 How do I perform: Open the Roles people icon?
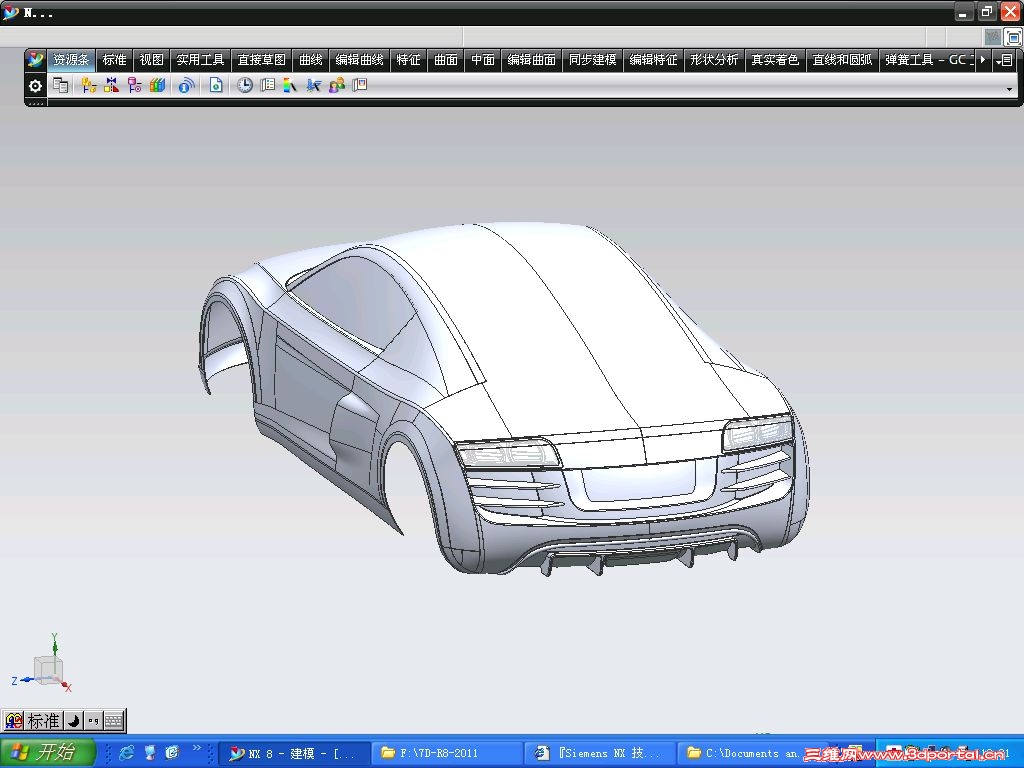click(x=337, y=85)
